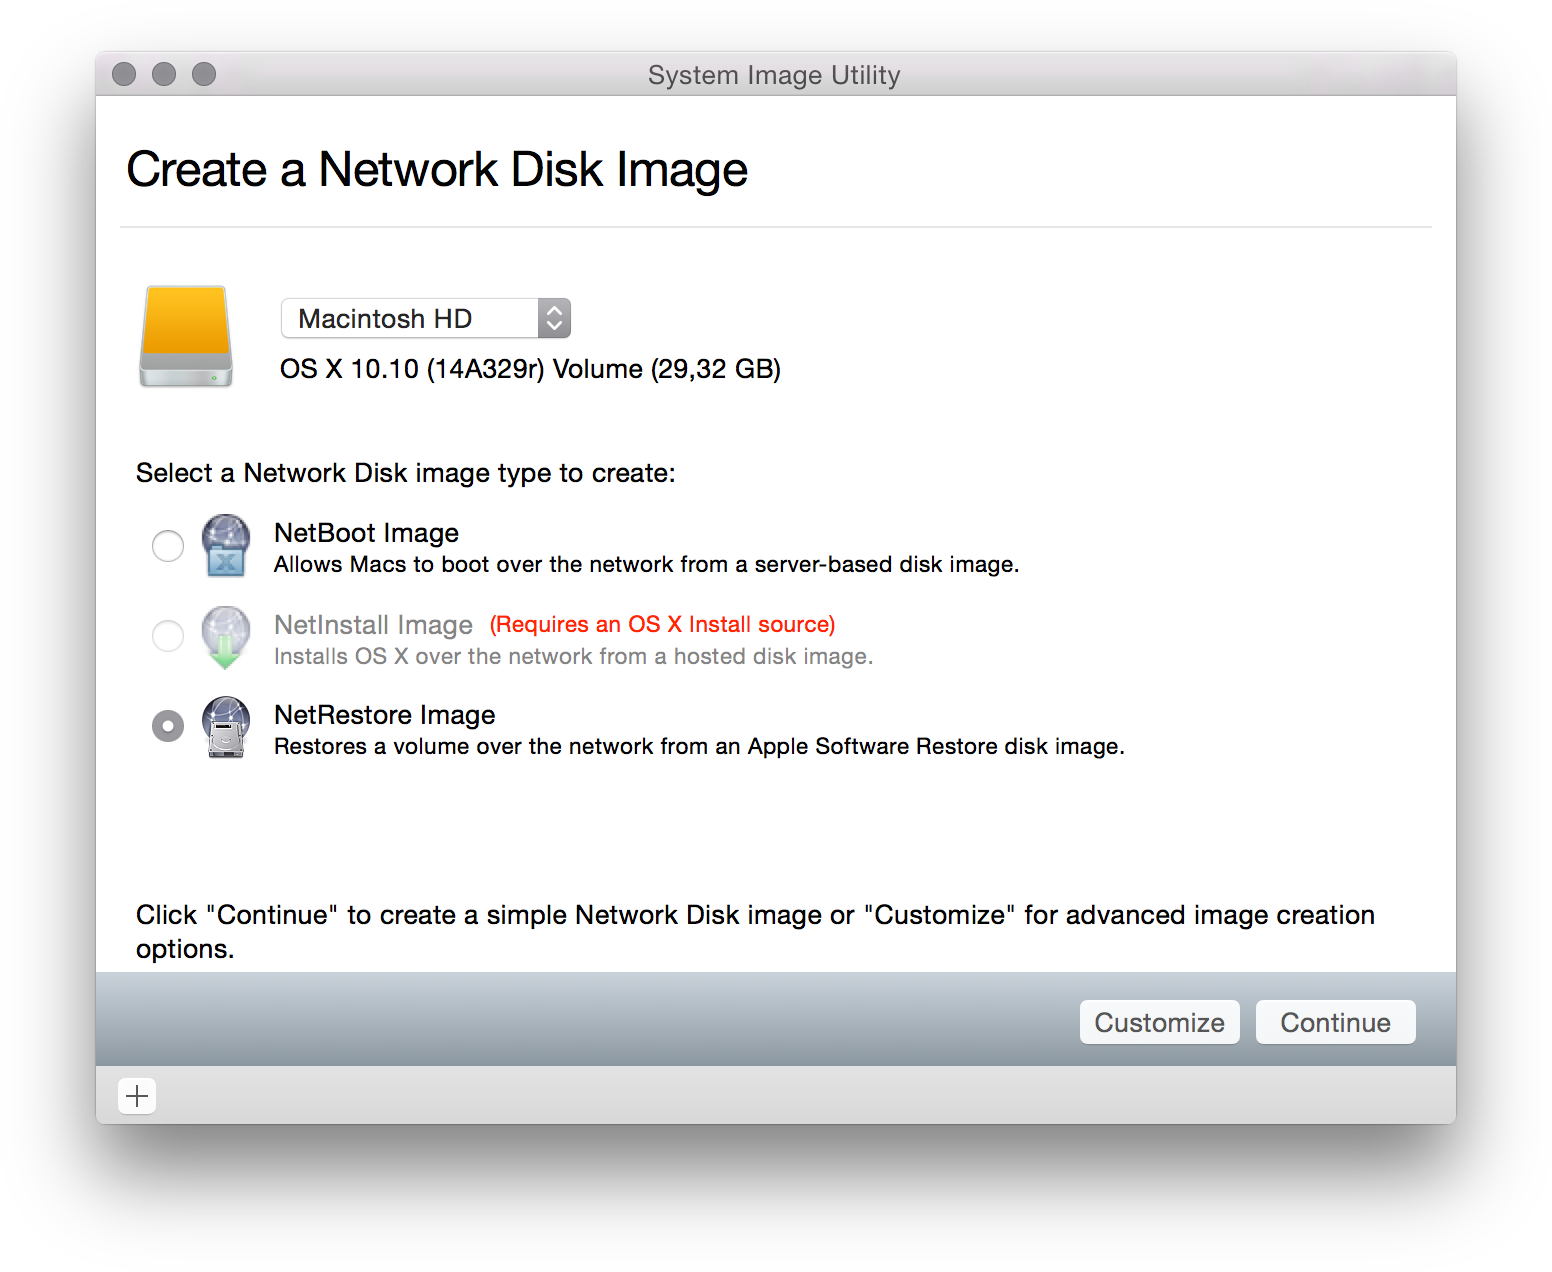Screen dimensions: 1552x1272
Task: Click the NetInstall Image label
Action: [373, 625]
